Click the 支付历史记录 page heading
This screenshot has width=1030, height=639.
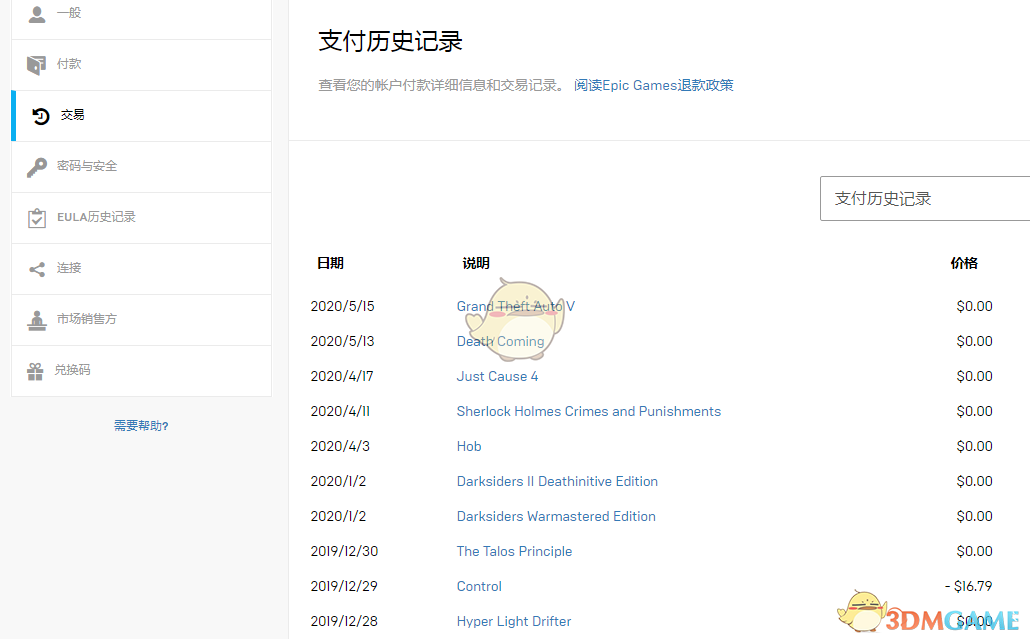[x=391, y=41]
